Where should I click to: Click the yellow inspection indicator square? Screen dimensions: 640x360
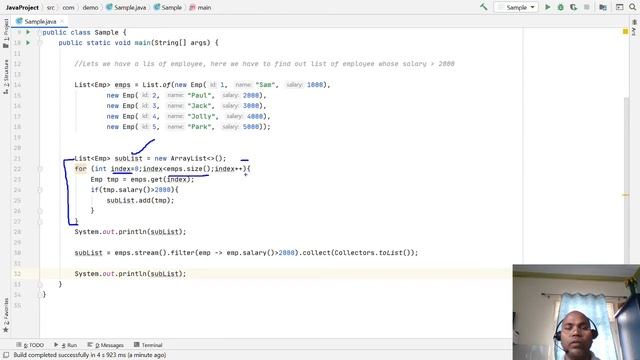pyautogui.click(x=625, y=31)
